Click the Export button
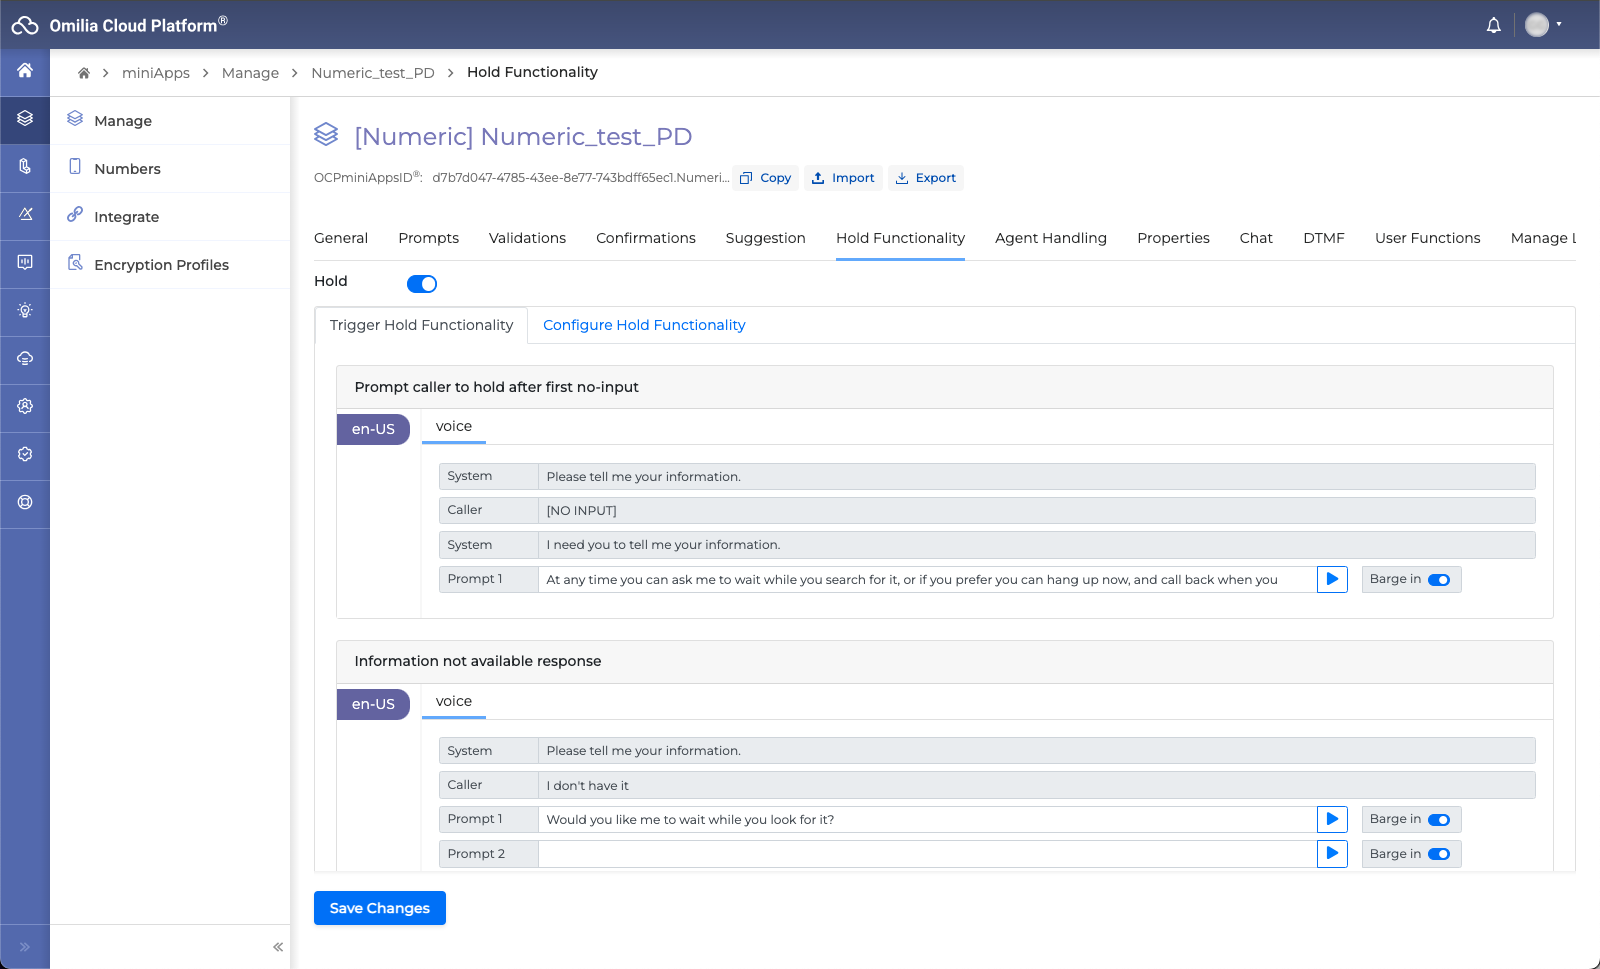The width and height of the screenshot is (1600, 969). [926, 178]
